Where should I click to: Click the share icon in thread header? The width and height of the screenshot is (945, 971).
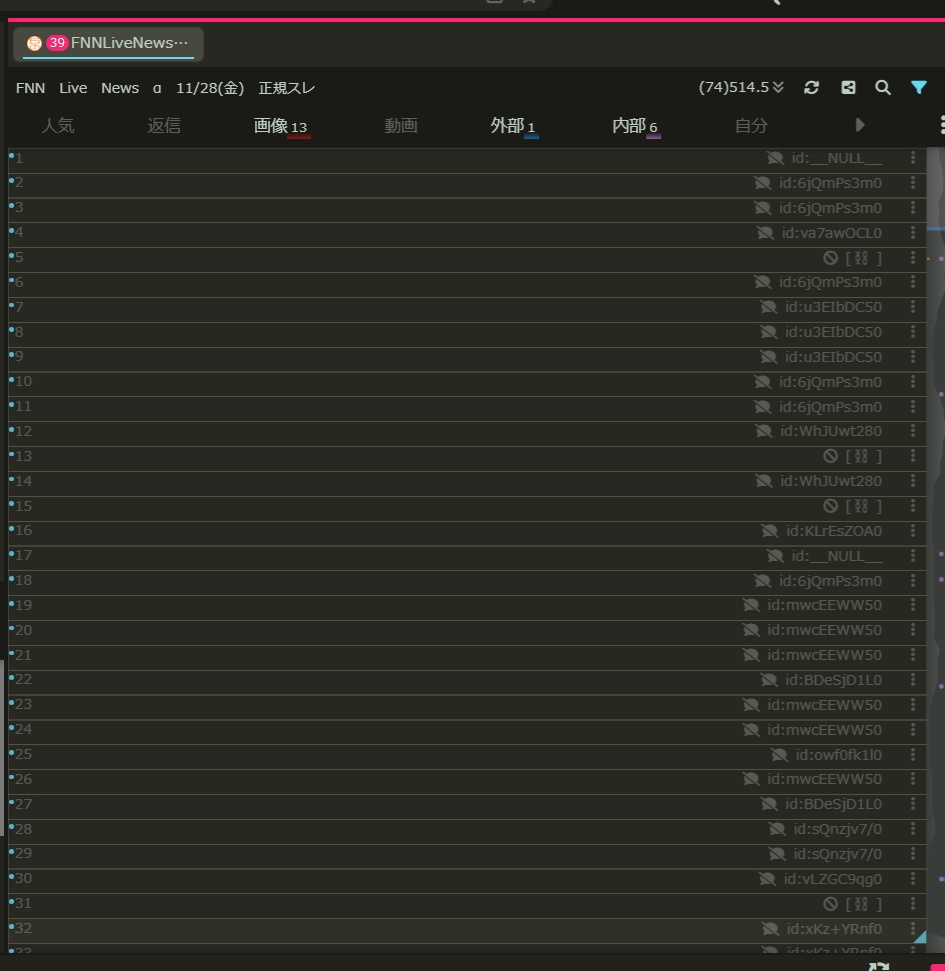click(848, 88)
